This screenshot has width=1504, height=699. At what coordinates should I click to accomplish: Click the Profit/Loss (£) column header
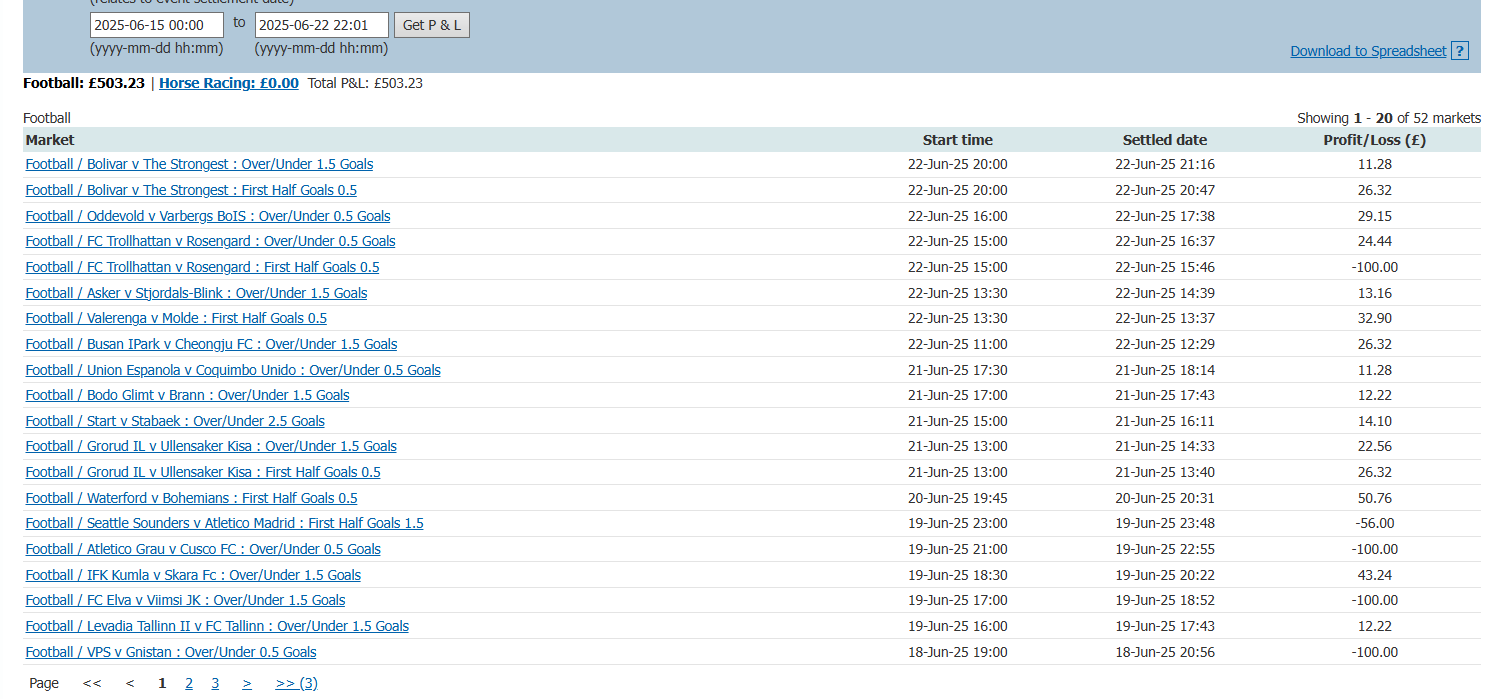(x=1374, y=140)
